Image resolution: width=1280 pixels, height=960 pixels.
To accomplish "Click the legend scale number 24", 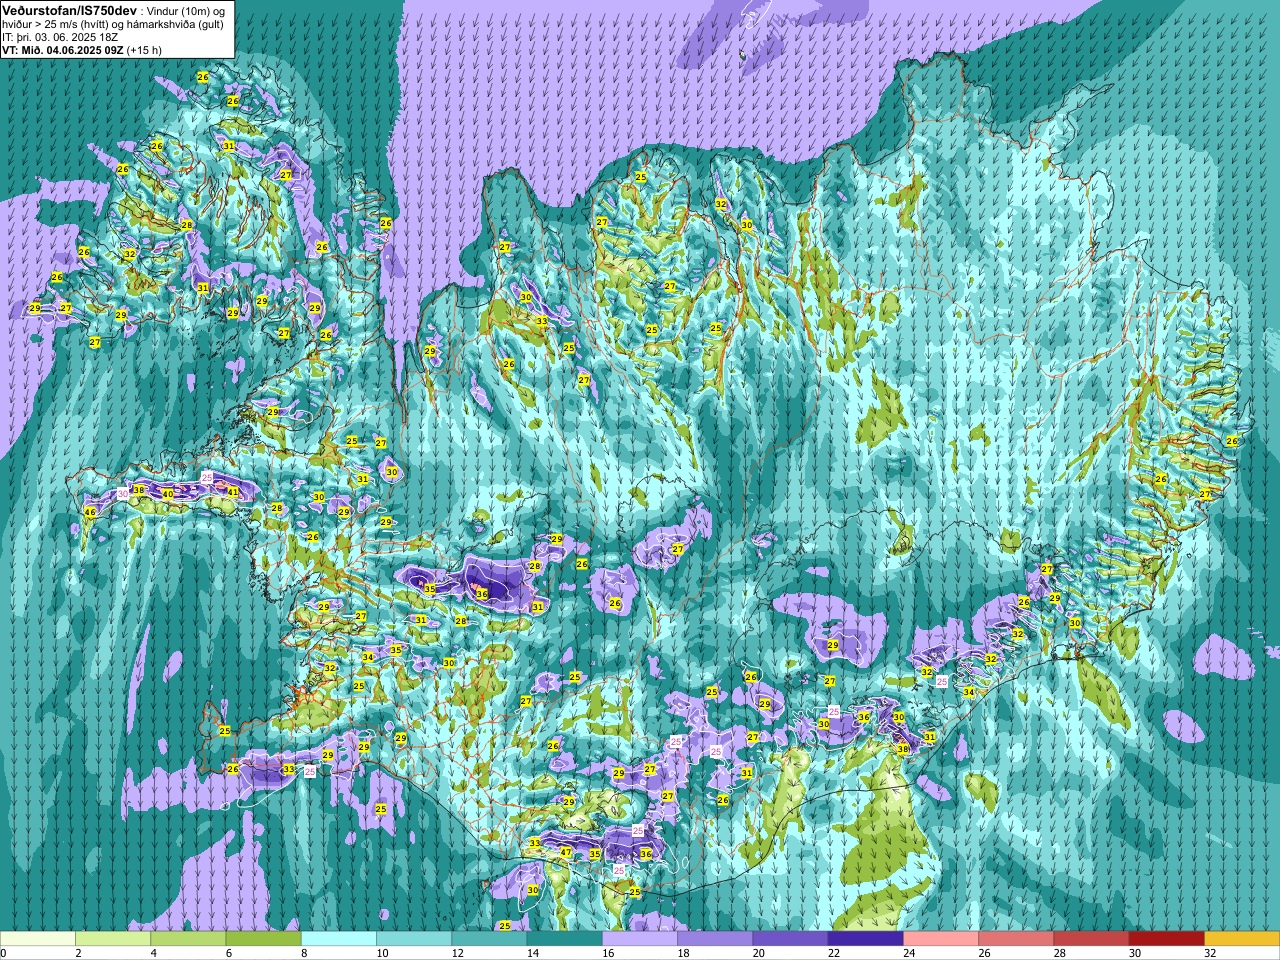I will (x=909, y=953).
